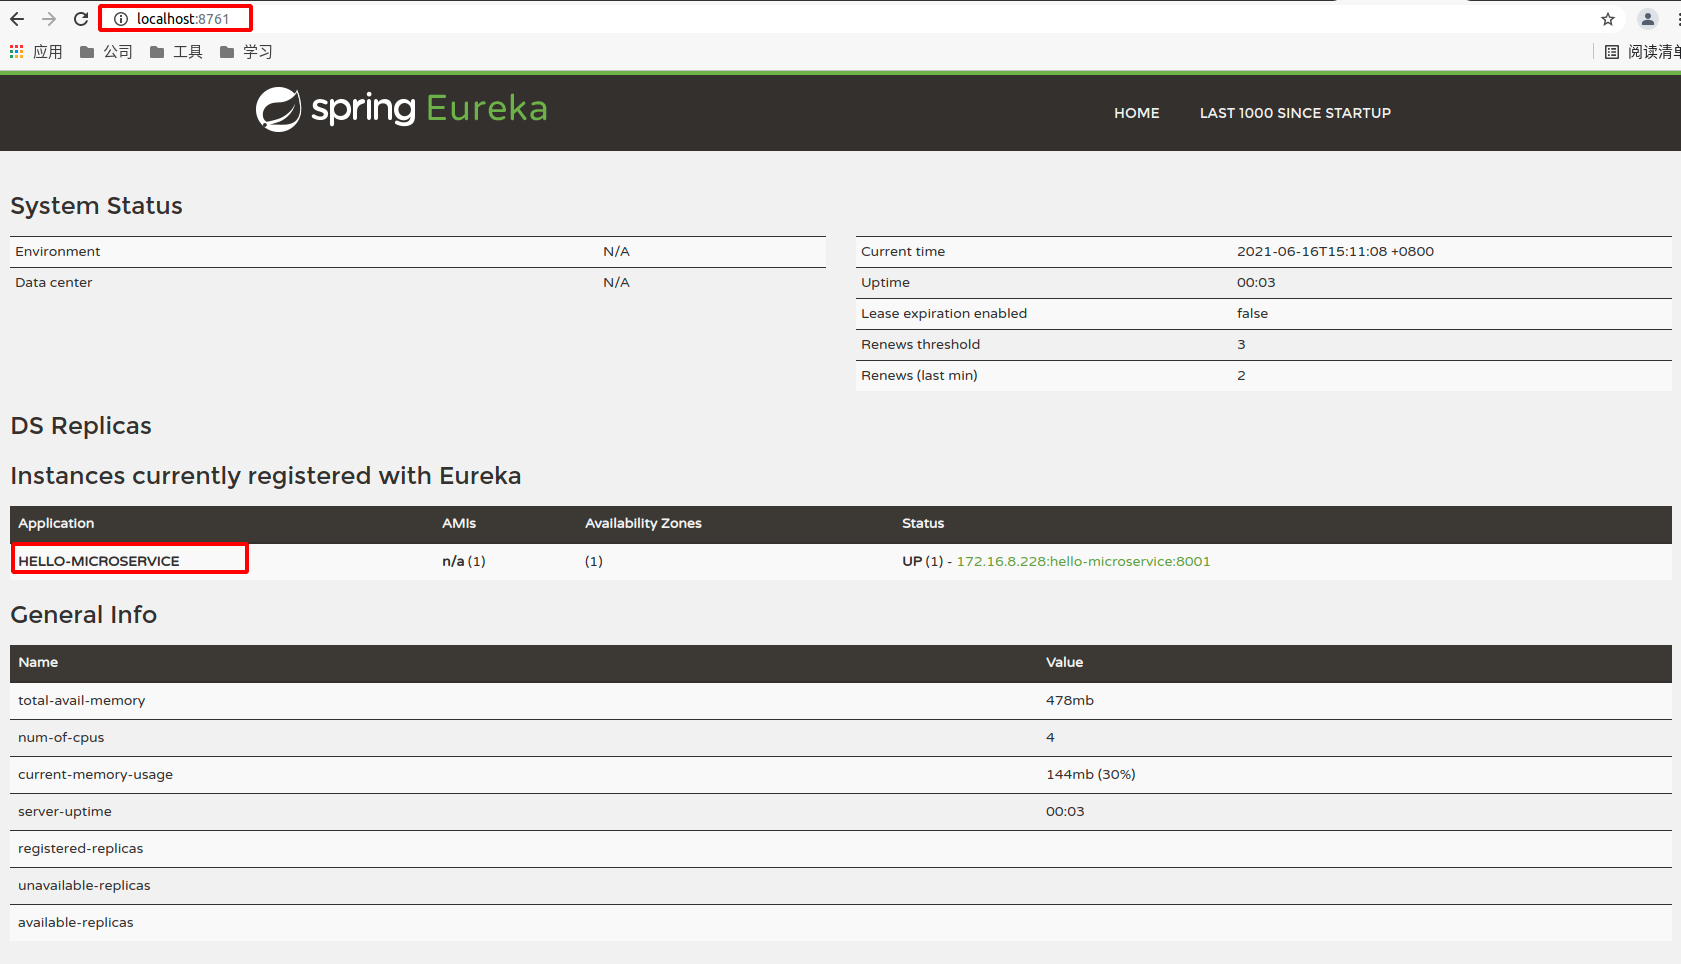Bookmark this page with the star icon

1608,19
